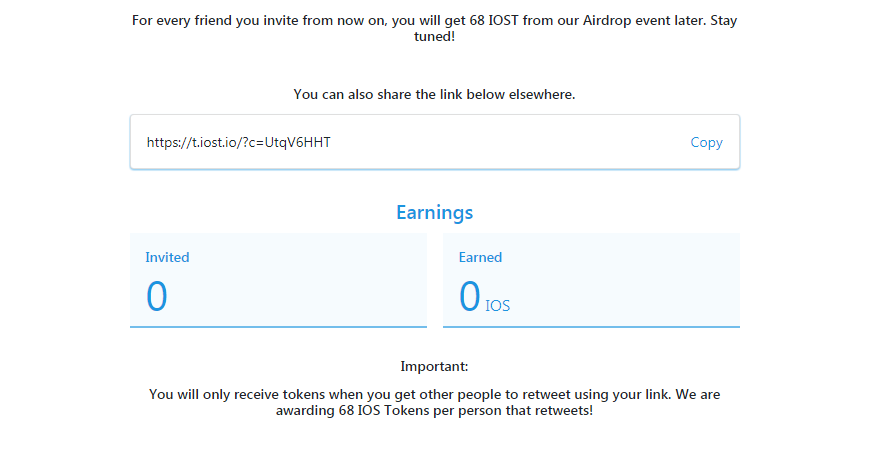Select the Earned amount number
The width and height of the screenshot is (871, 472).
point(470,297)
